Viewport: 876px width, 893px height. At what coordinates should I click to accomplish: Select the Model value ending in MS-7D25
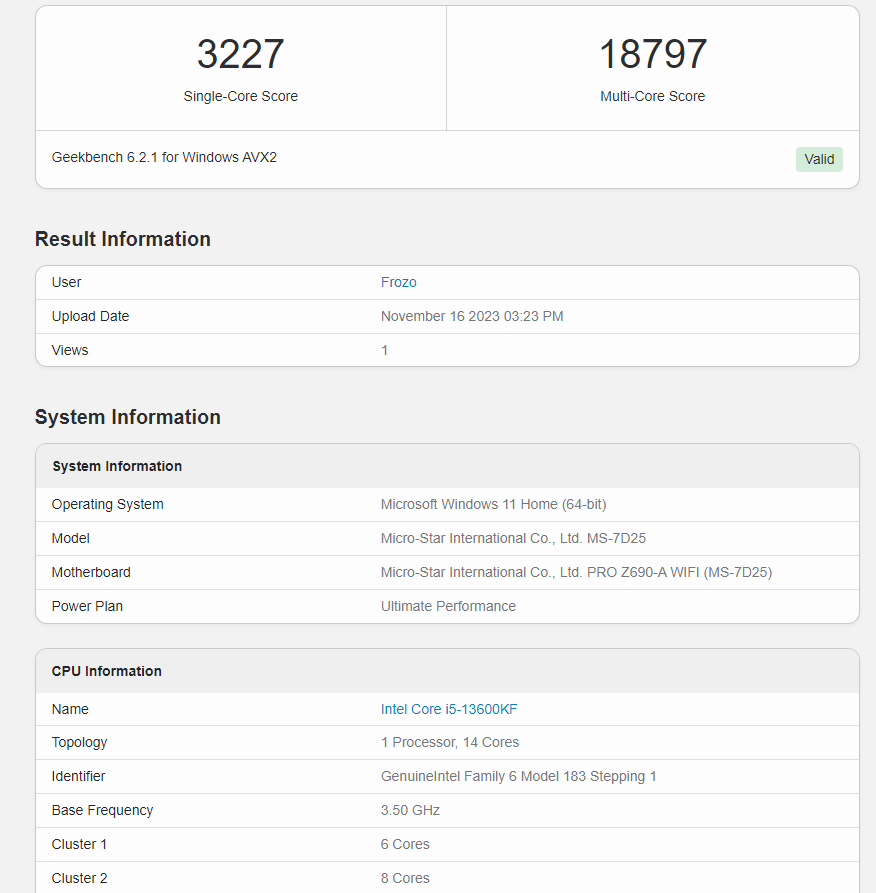(513, 538)
